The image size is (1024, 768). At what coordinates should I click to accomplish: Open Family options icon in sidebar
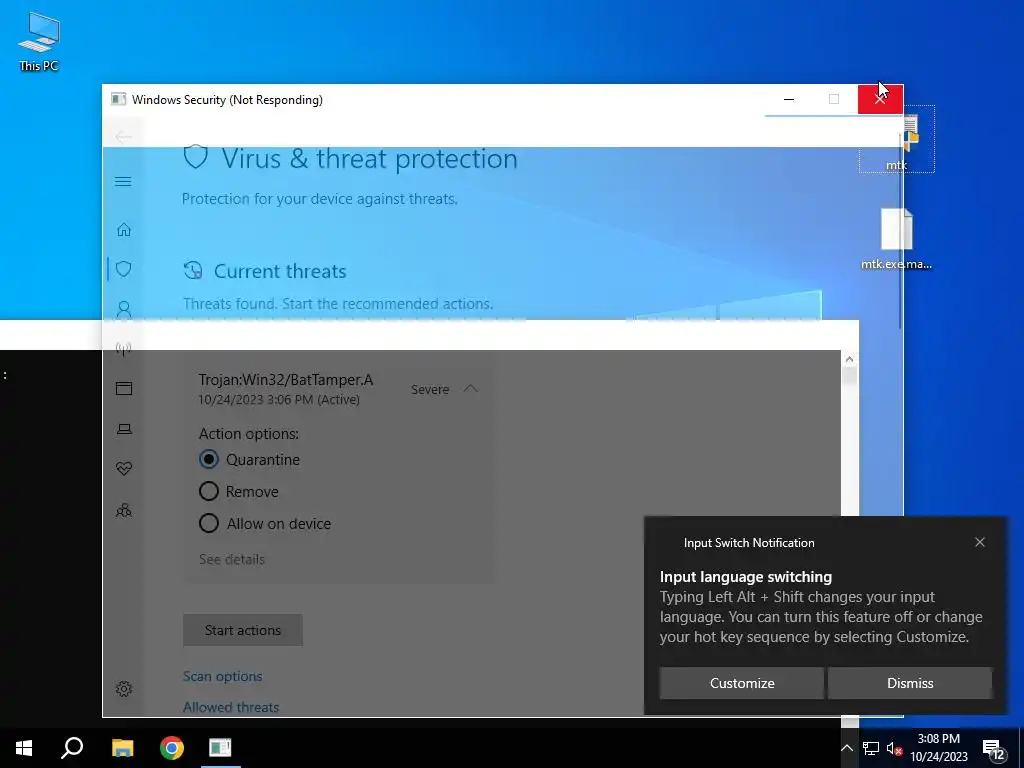click(123, 510)
